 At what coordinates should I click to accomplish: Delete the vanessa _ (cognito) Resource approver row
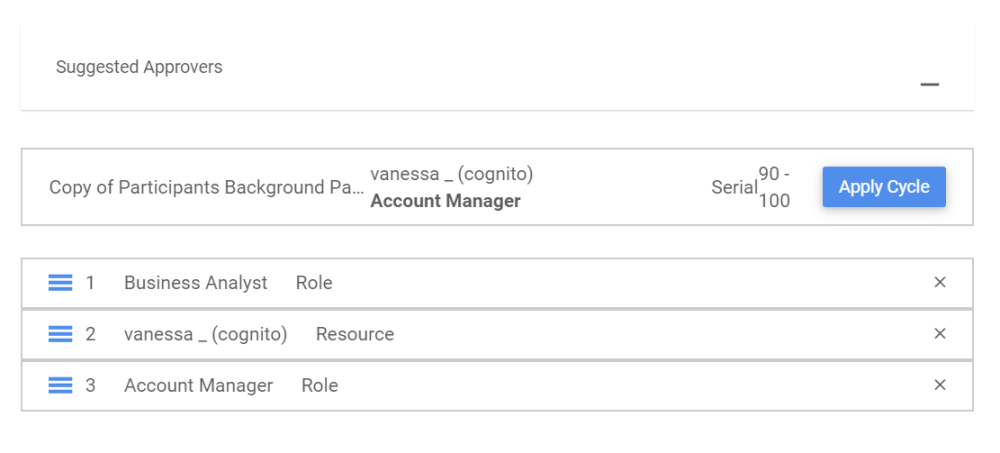tap(940, 334)
